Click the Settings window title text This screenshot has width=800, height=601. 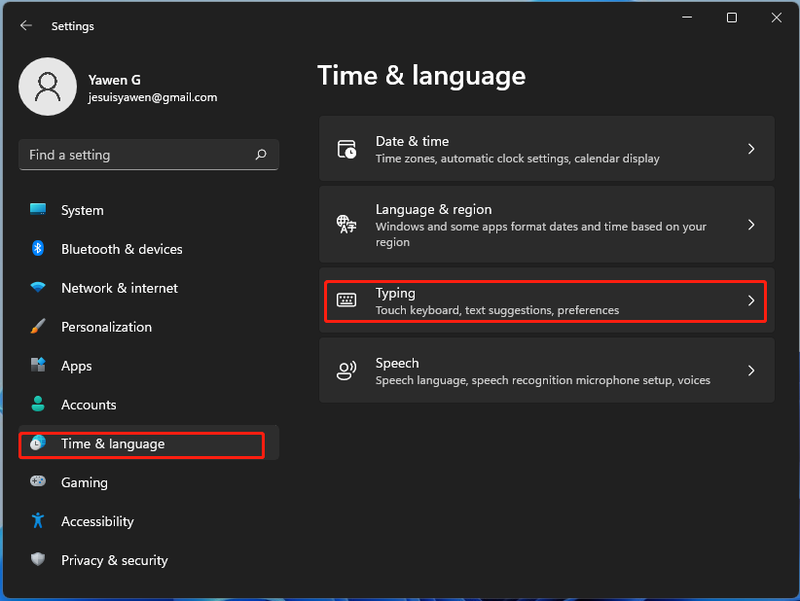[72, 26]
